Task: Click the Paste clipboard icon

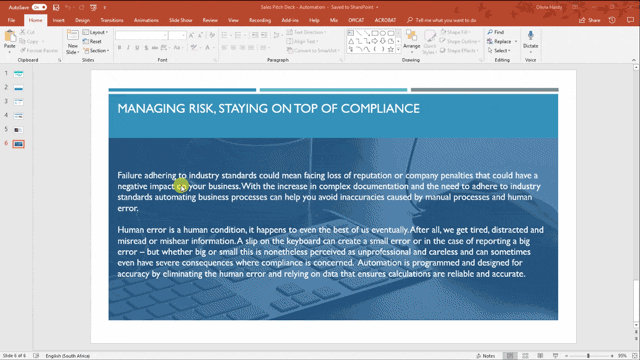Action: tap(10, 37)
